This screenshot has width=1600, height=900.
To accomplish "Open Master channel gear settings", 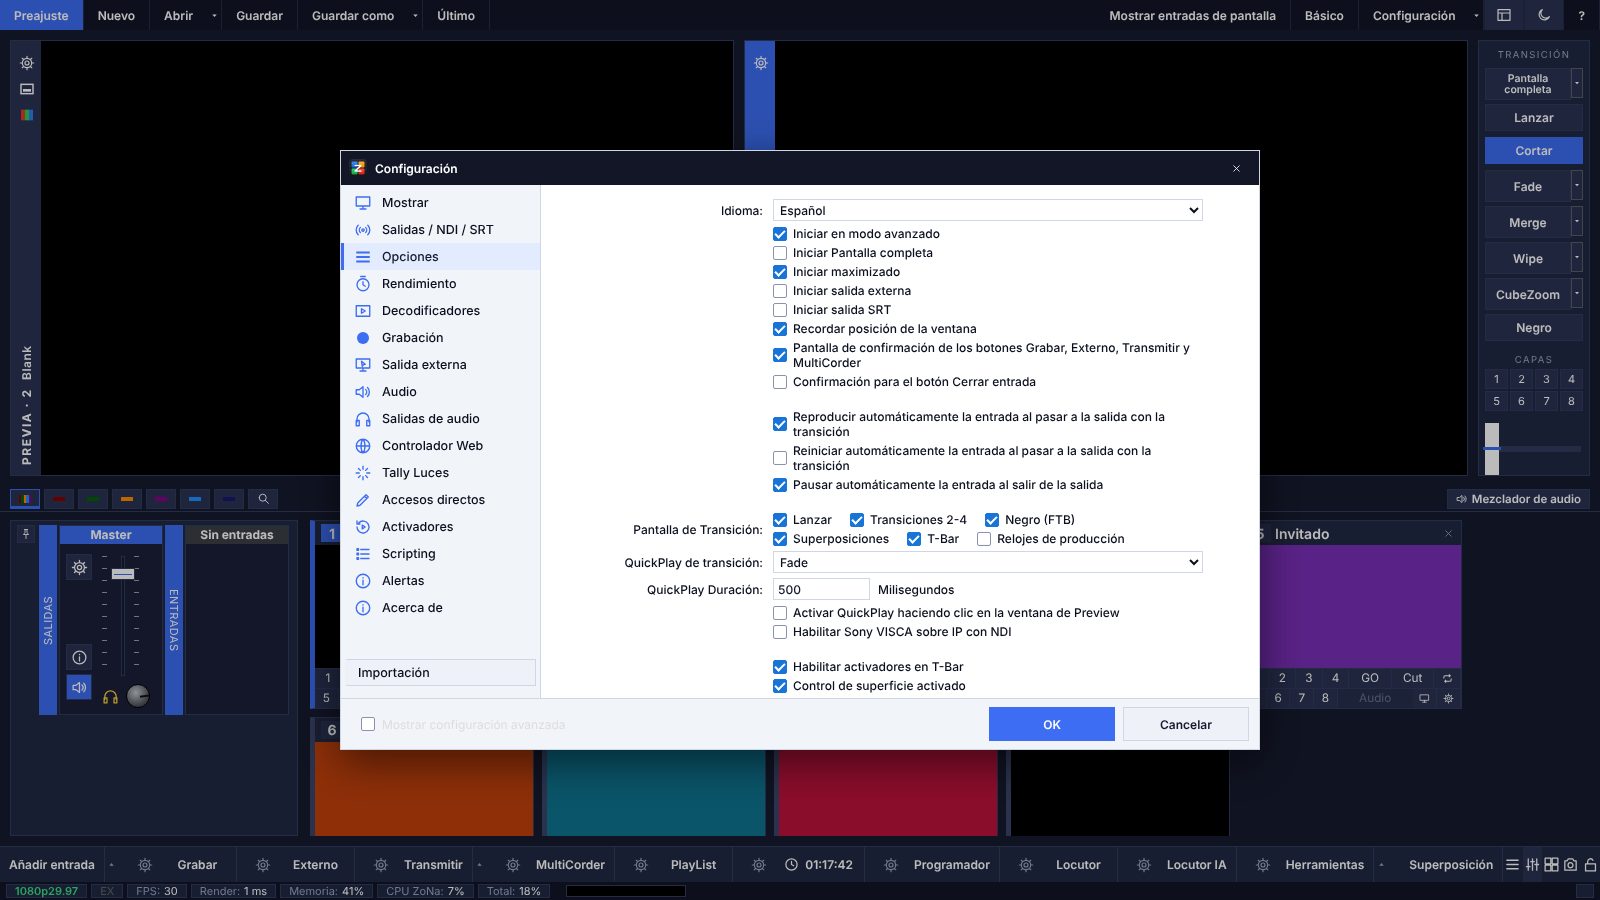I will 79,568.
